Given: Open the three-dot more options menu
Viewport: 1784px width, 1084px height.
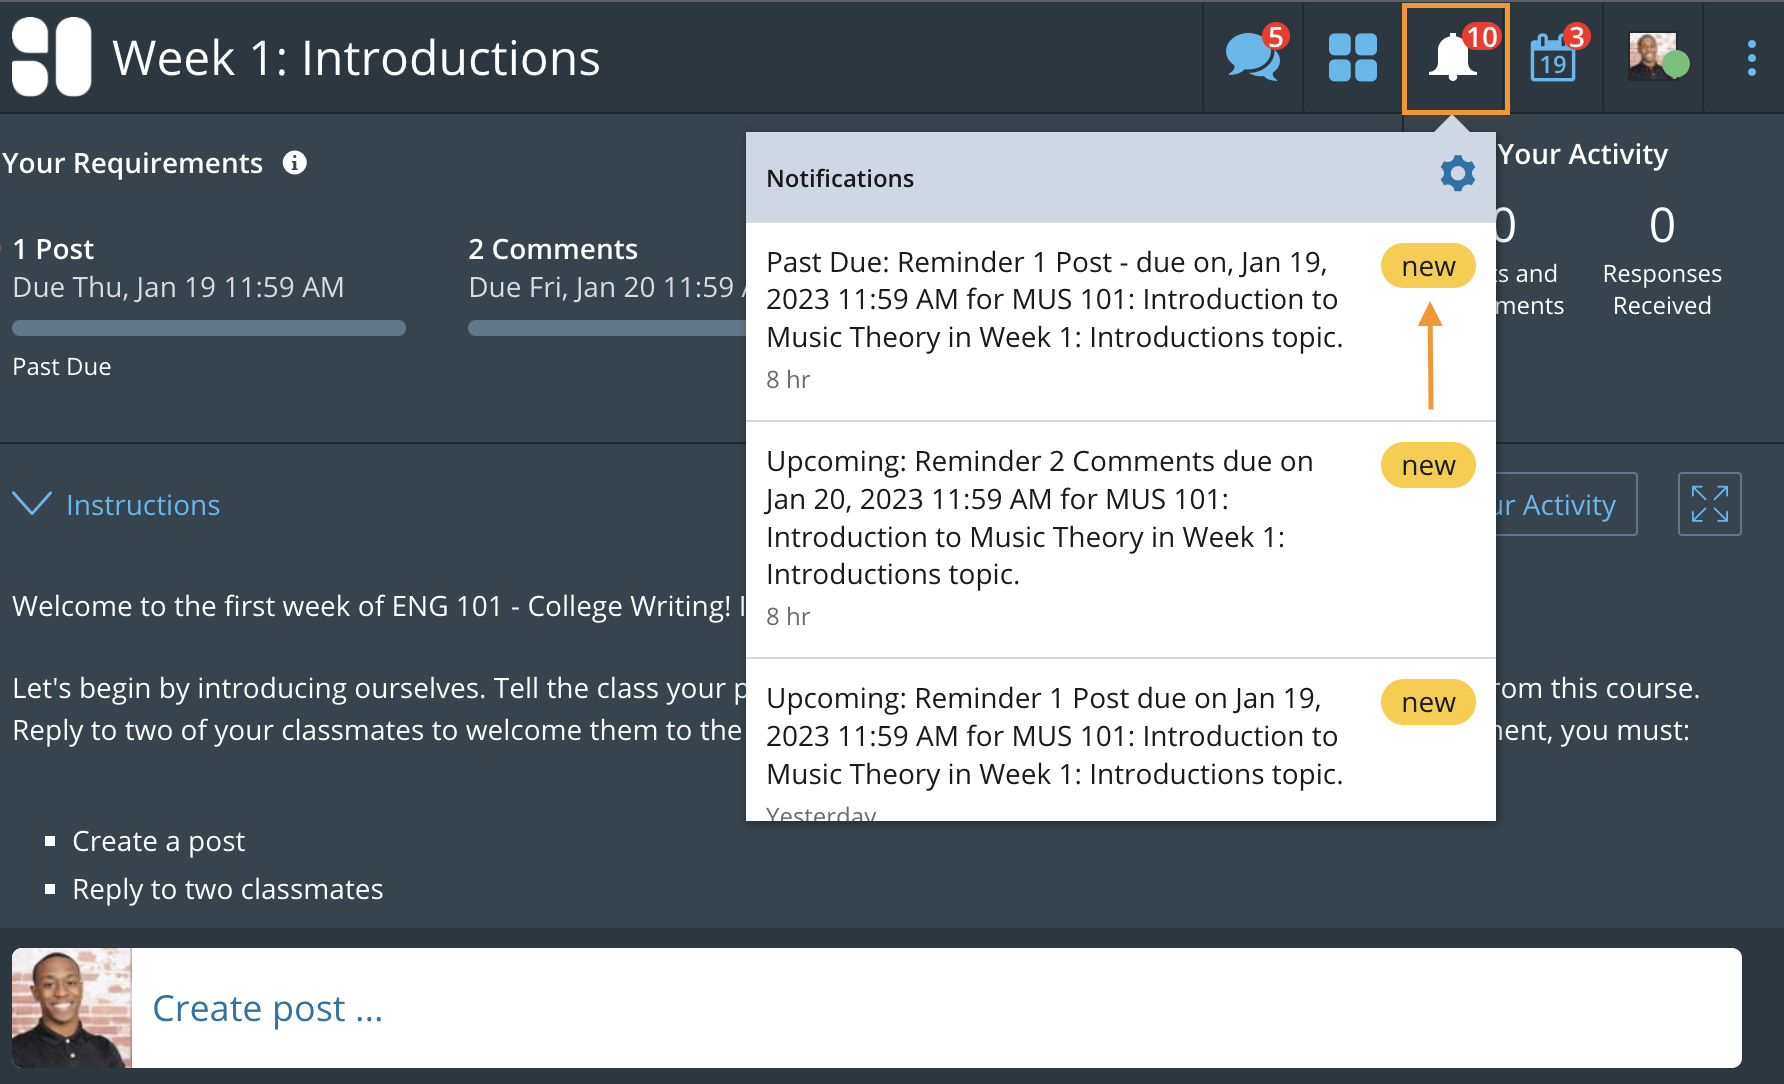Looking at the screenshot, I should [x=1751, y=58].
